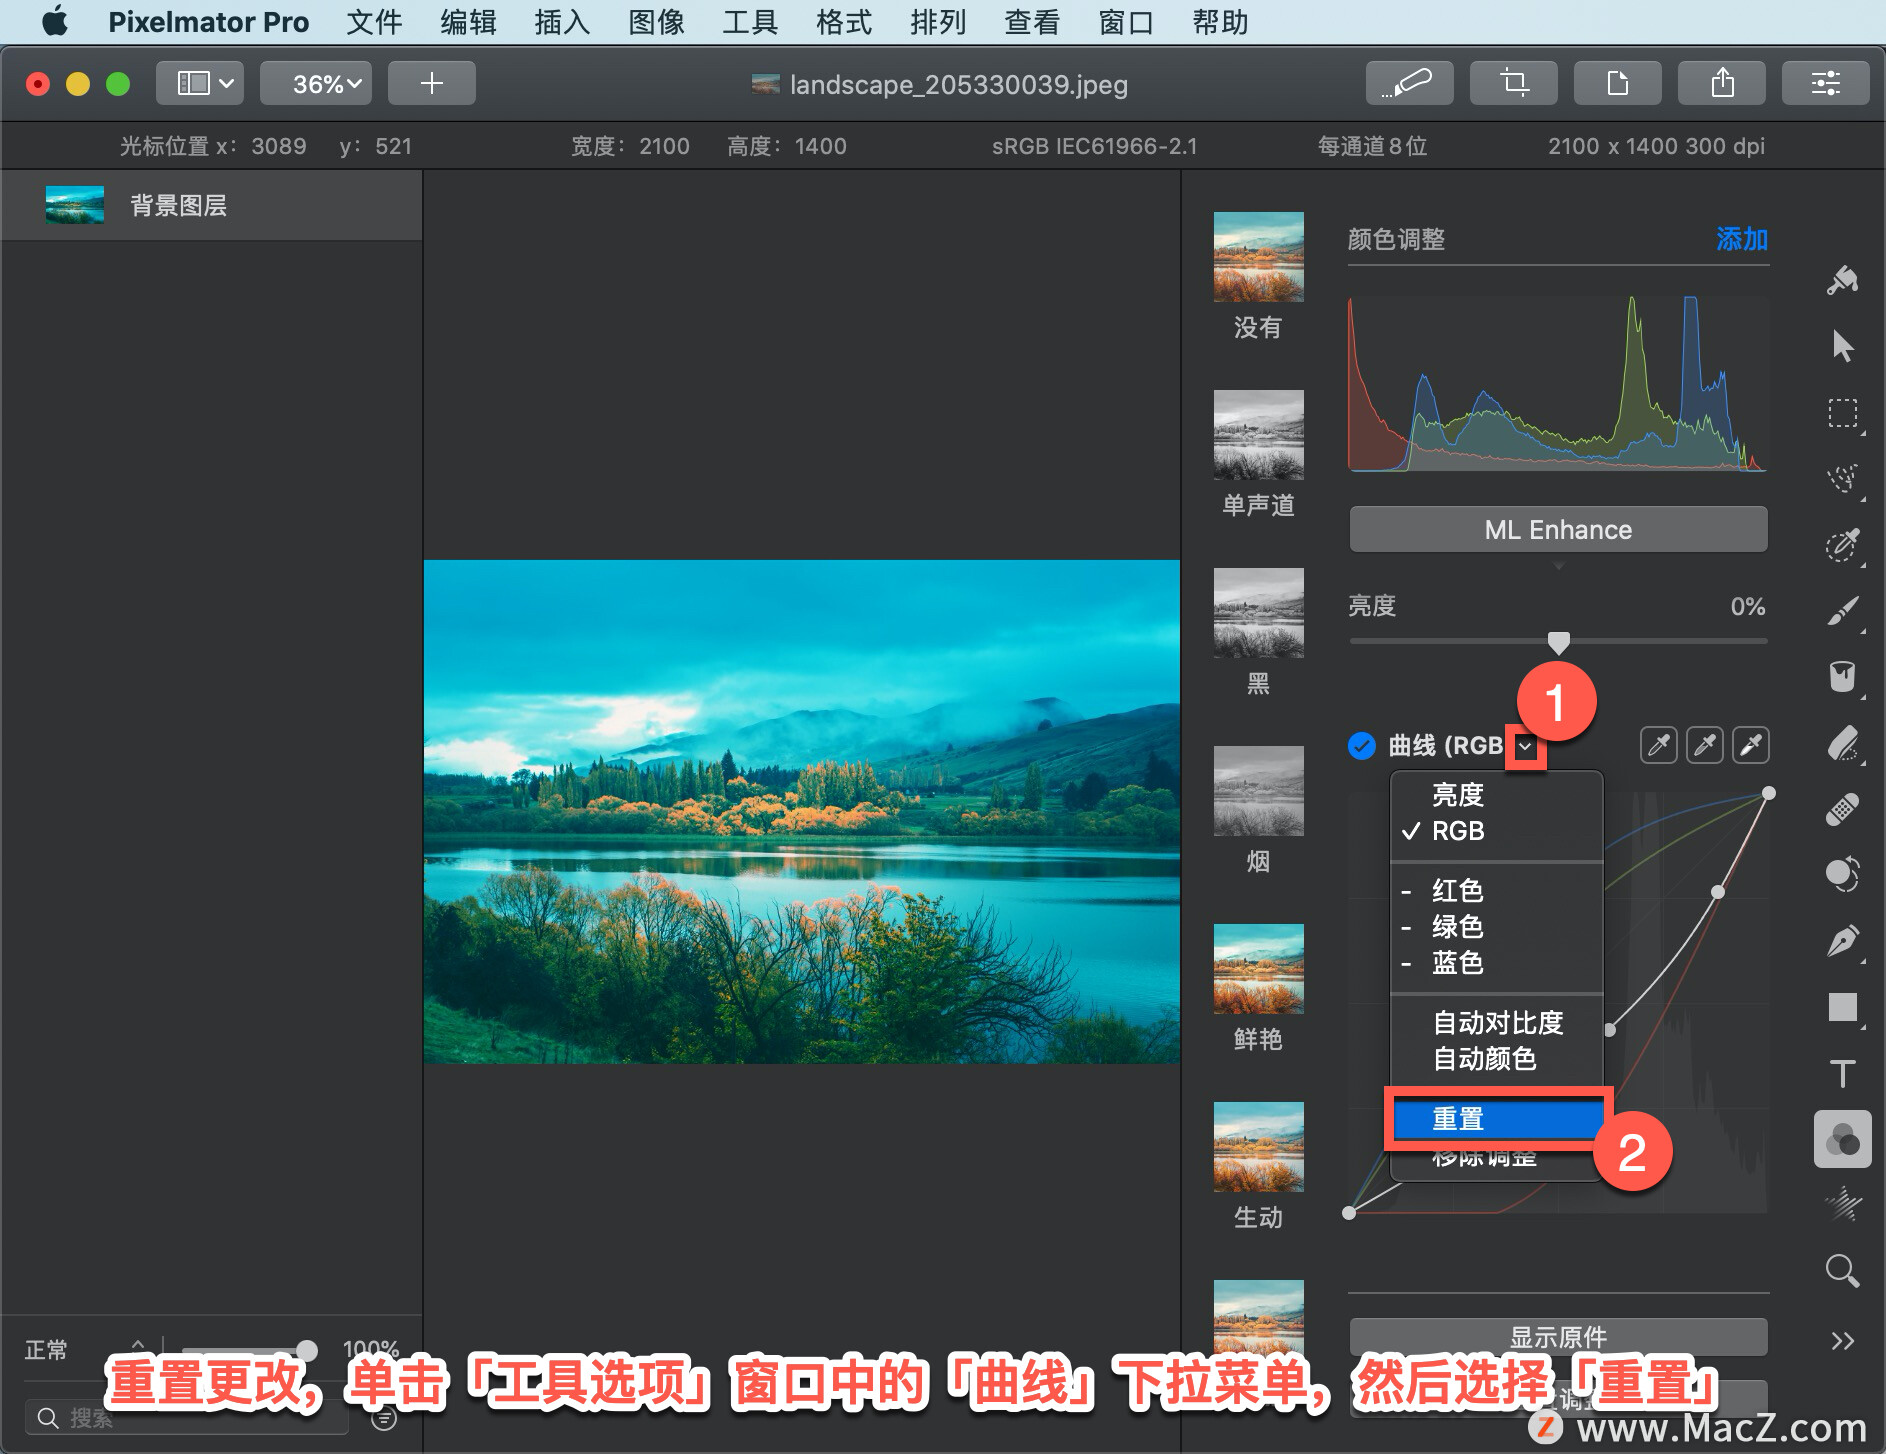Click the ML Enhance wand toolbar button
The width and height of the screenshot is (1886, 1454).
click(1409, 82)
